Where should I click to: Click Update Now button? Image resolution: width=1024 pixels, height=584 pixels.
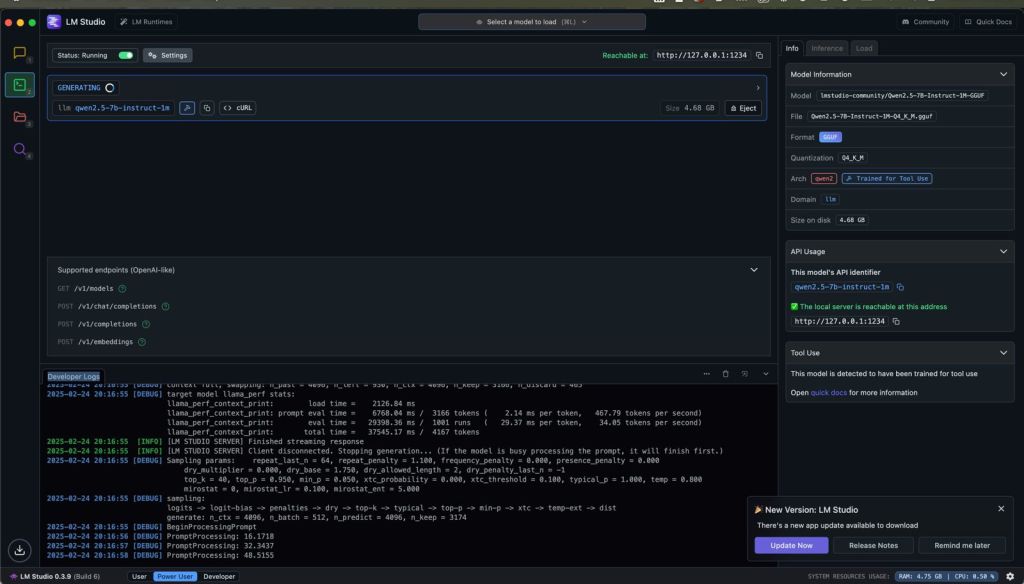791,545
